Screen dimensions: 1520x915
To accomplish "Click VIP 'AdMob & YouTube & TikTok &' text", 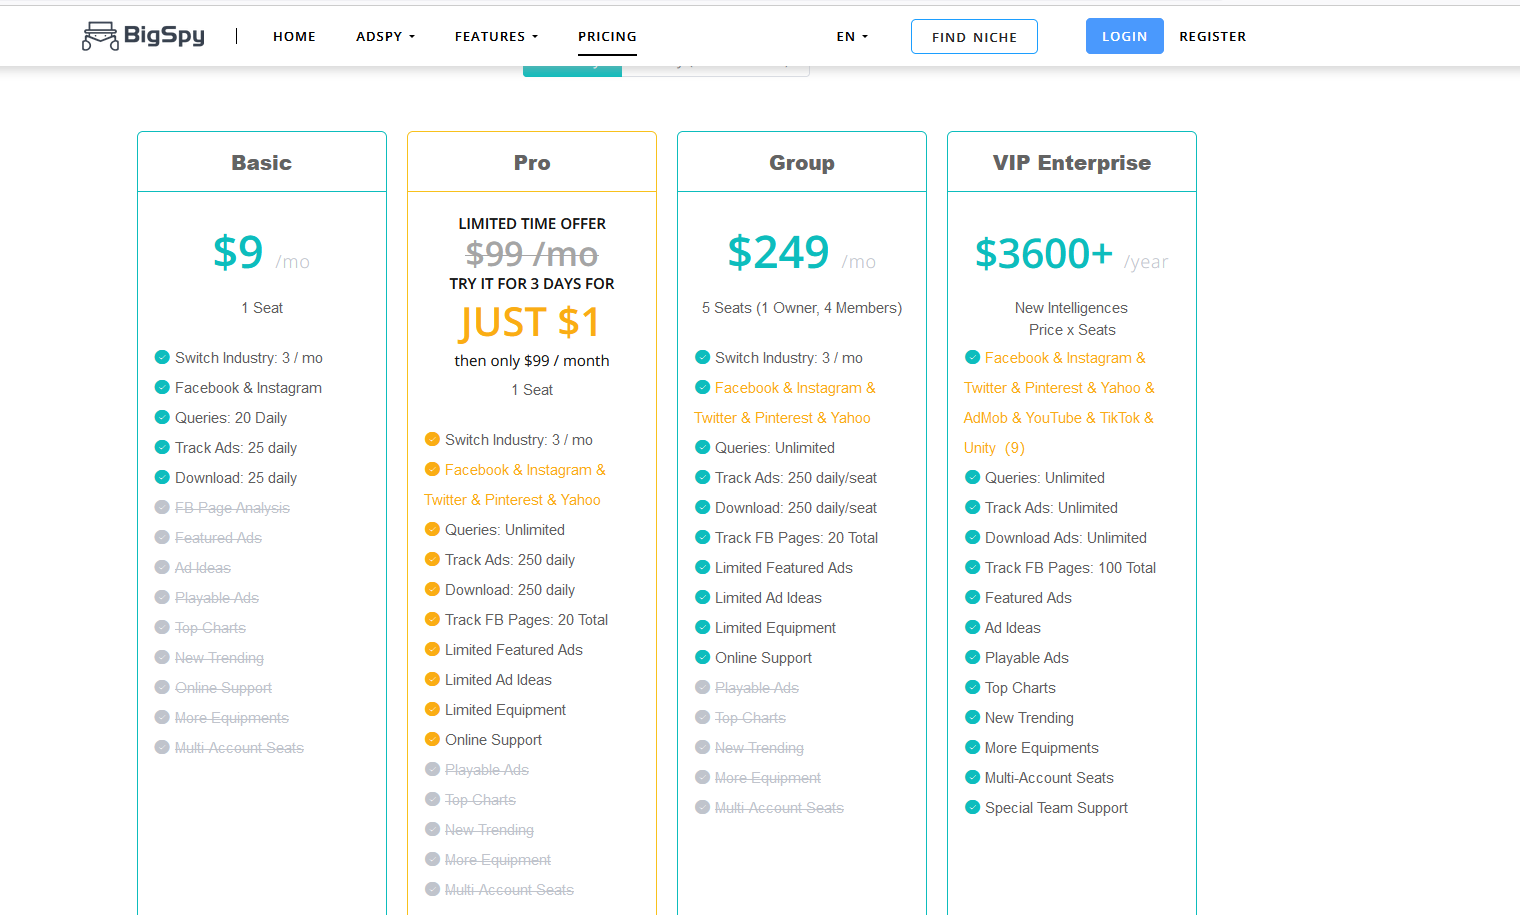I will [x=1059, y=418].
